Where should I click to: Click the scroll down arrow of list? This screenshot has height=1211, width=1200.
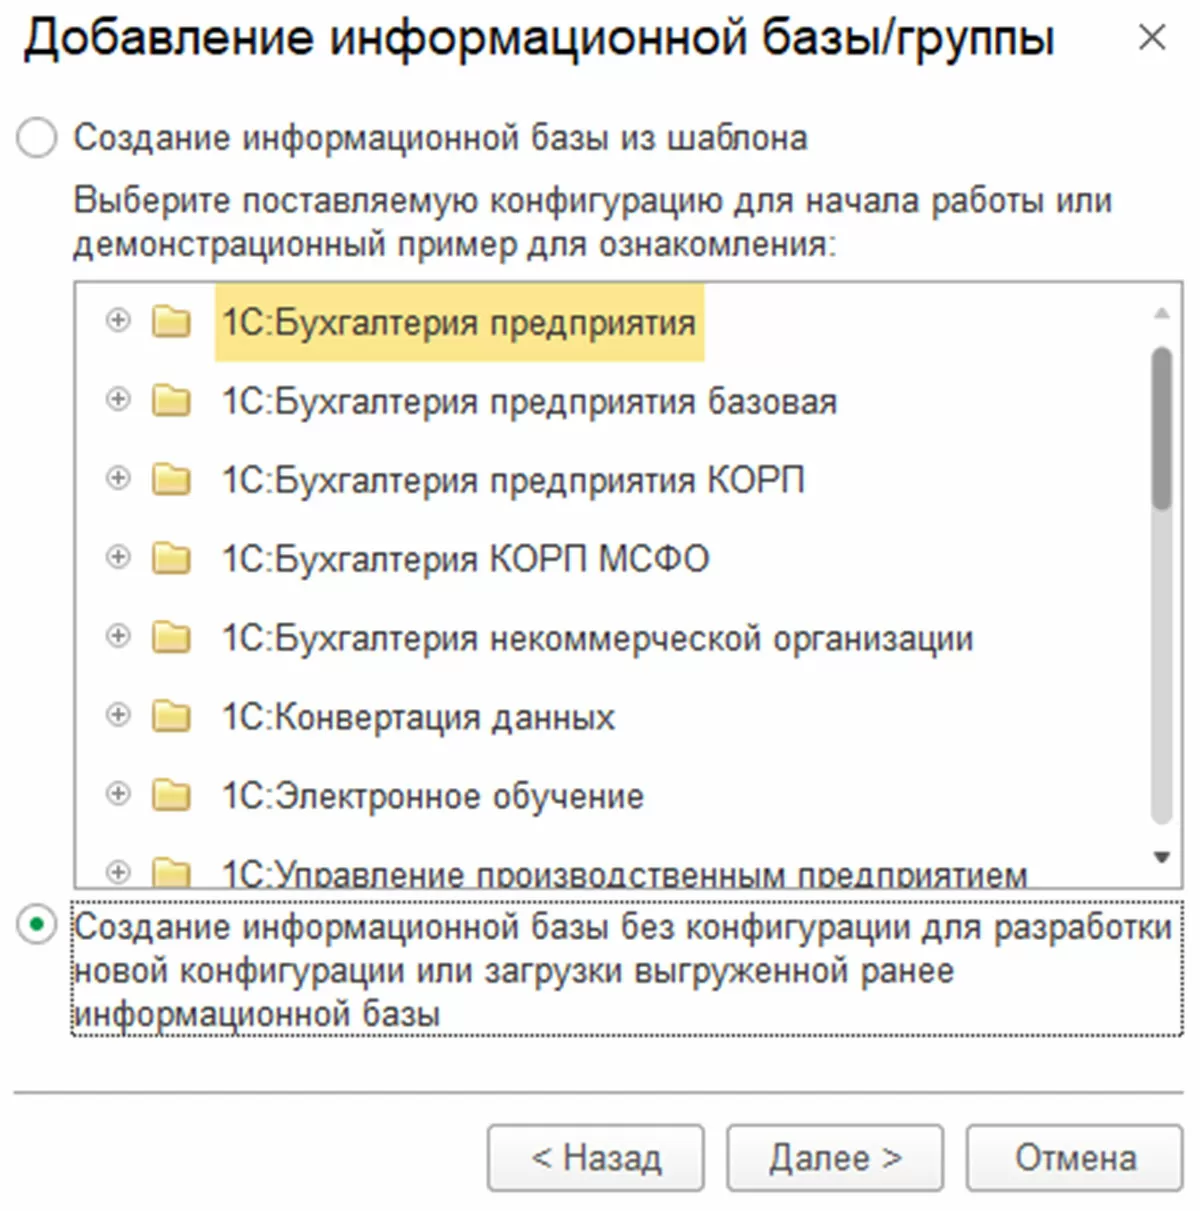point(1161,857)
